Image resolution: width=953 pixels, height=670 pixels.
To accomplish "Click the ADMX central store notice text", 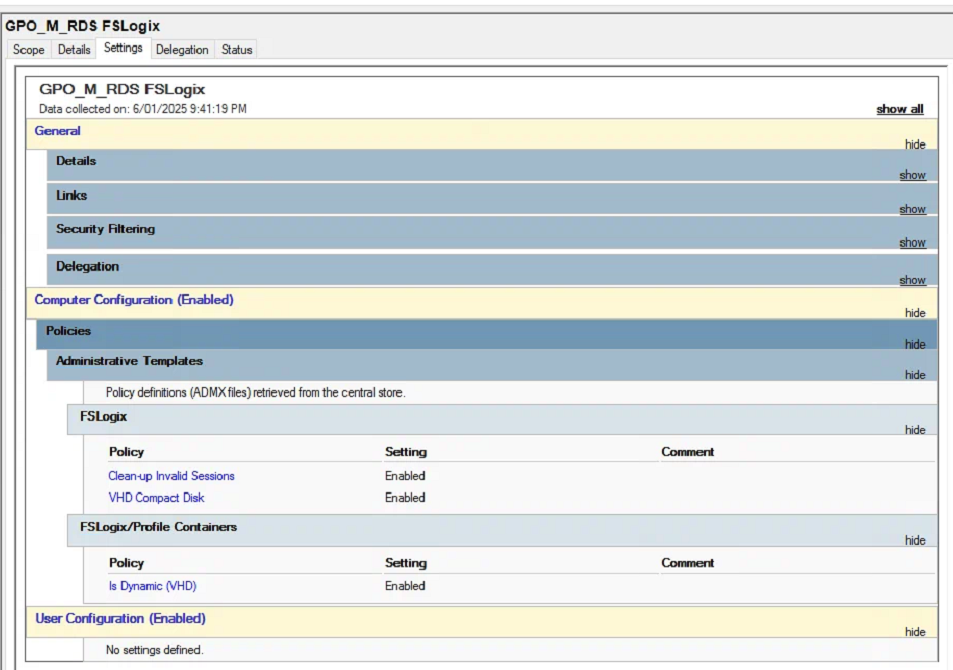I will point(255,393).
